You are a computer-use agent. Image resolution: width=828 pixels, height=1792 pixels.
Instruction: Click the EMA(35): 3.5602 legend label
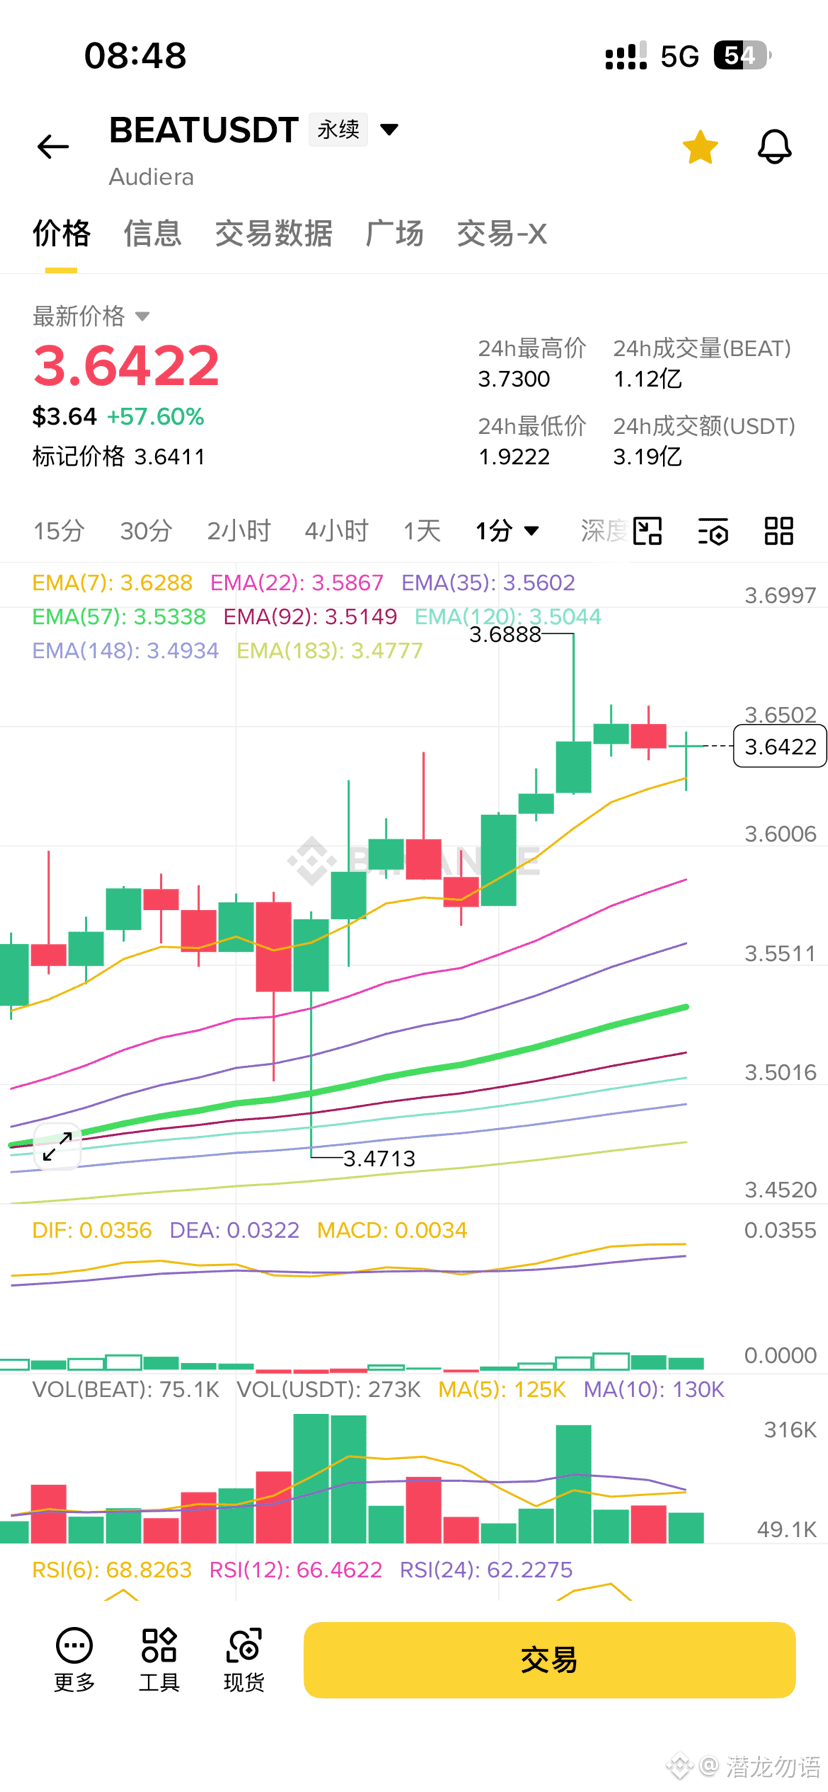click(488, 583)
